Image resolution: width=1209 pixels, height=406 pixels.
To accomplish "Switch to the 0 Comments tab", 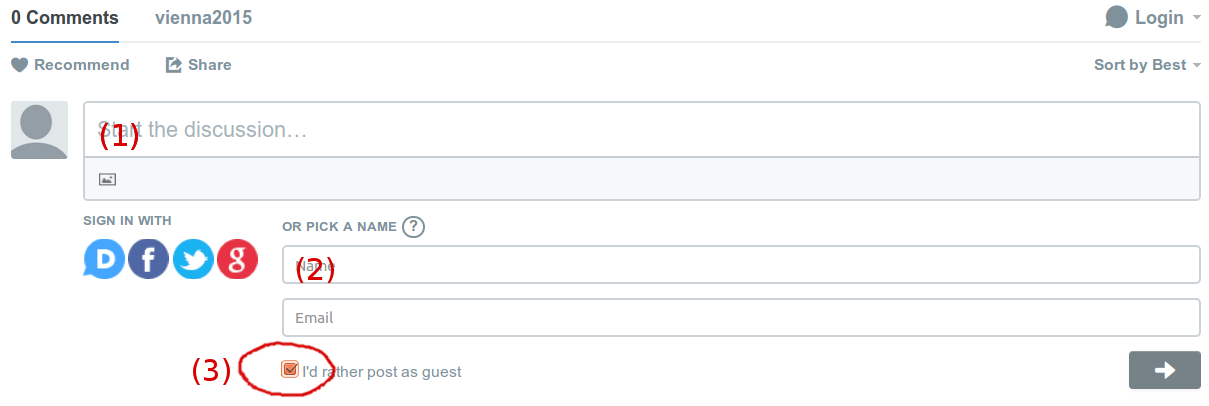I will point(65,18).
